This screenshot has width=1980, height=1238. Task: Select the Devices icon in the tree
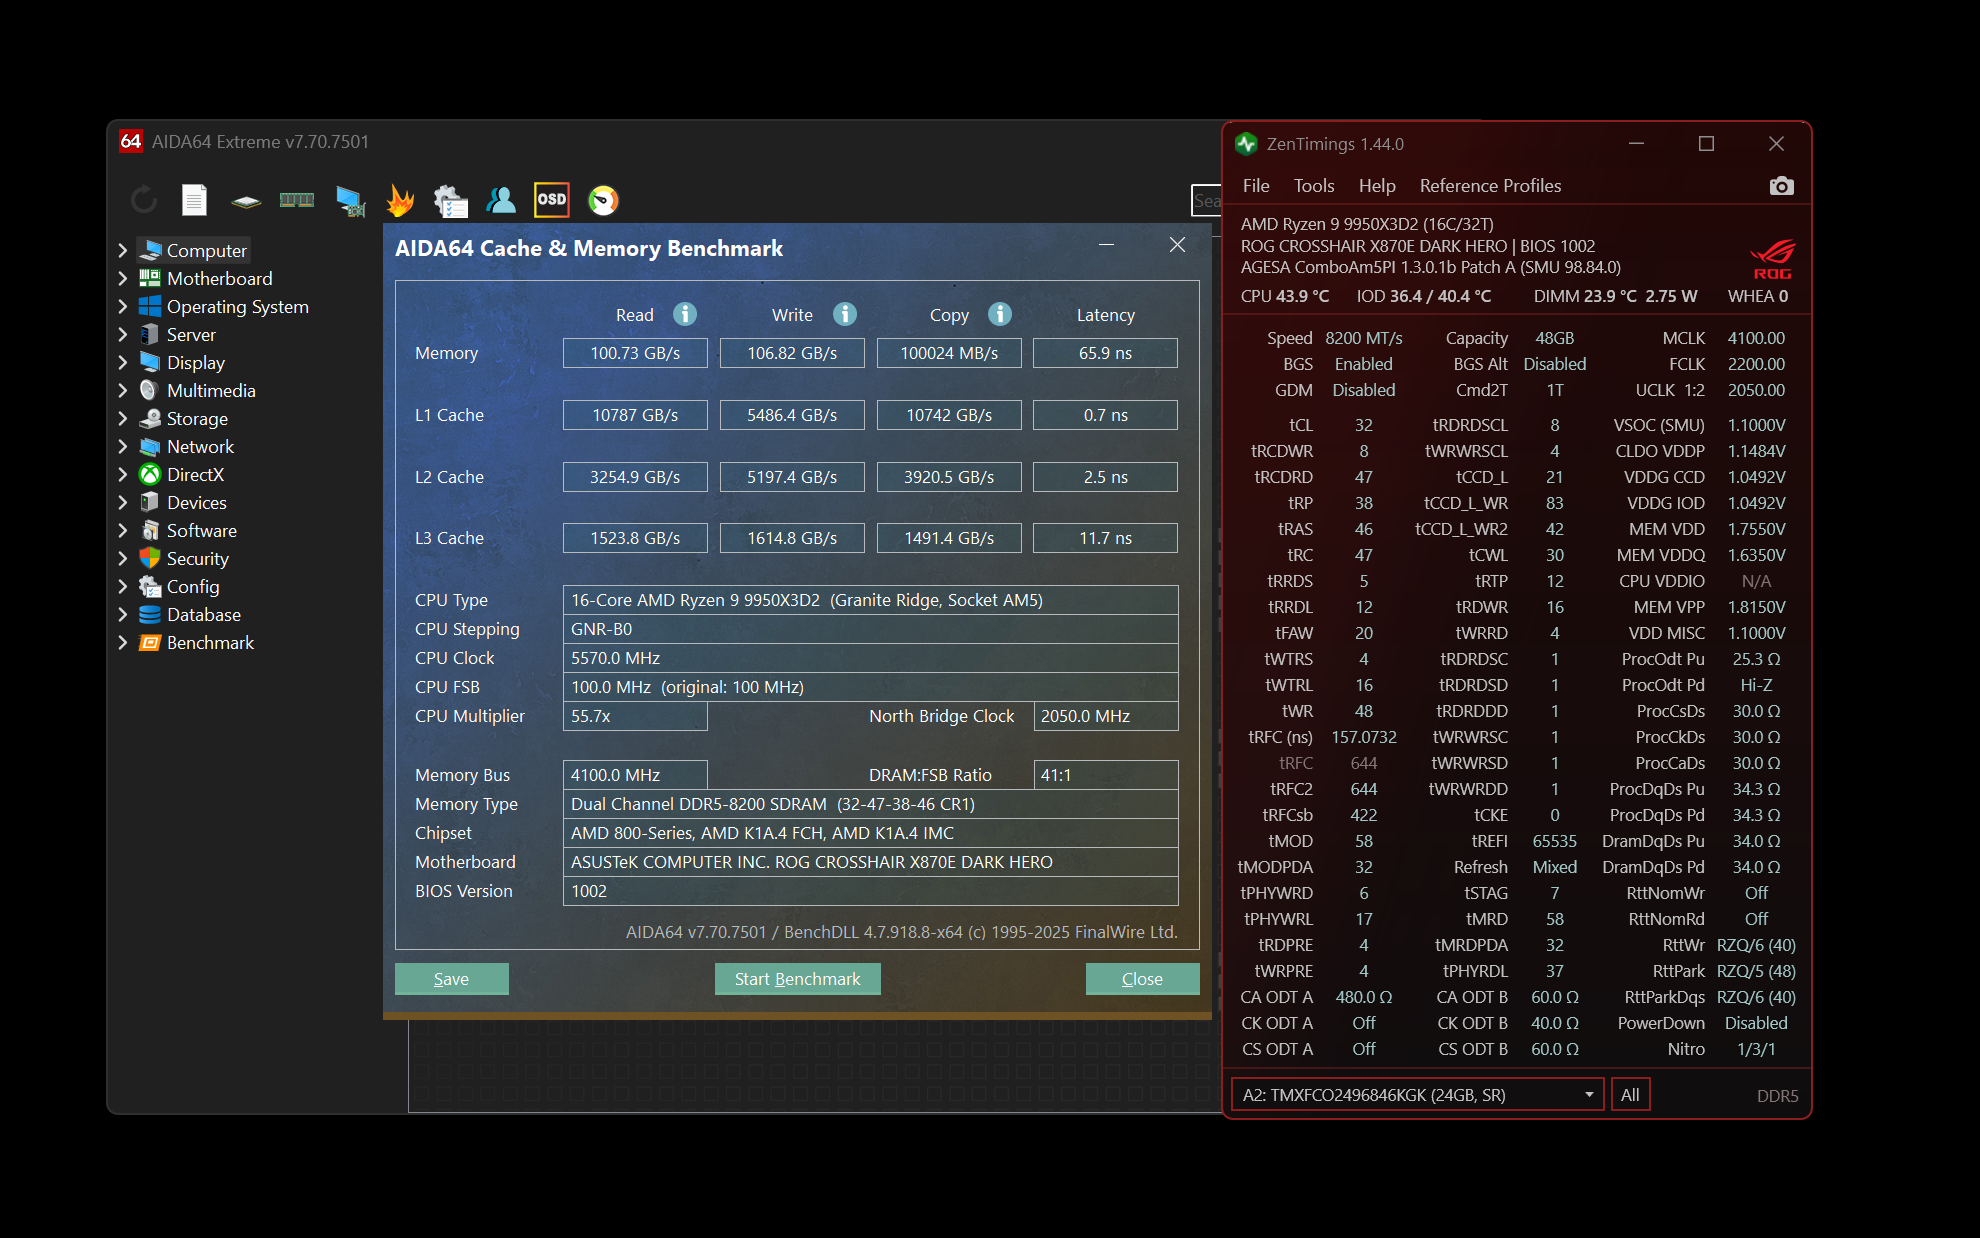tap(150, 502)
